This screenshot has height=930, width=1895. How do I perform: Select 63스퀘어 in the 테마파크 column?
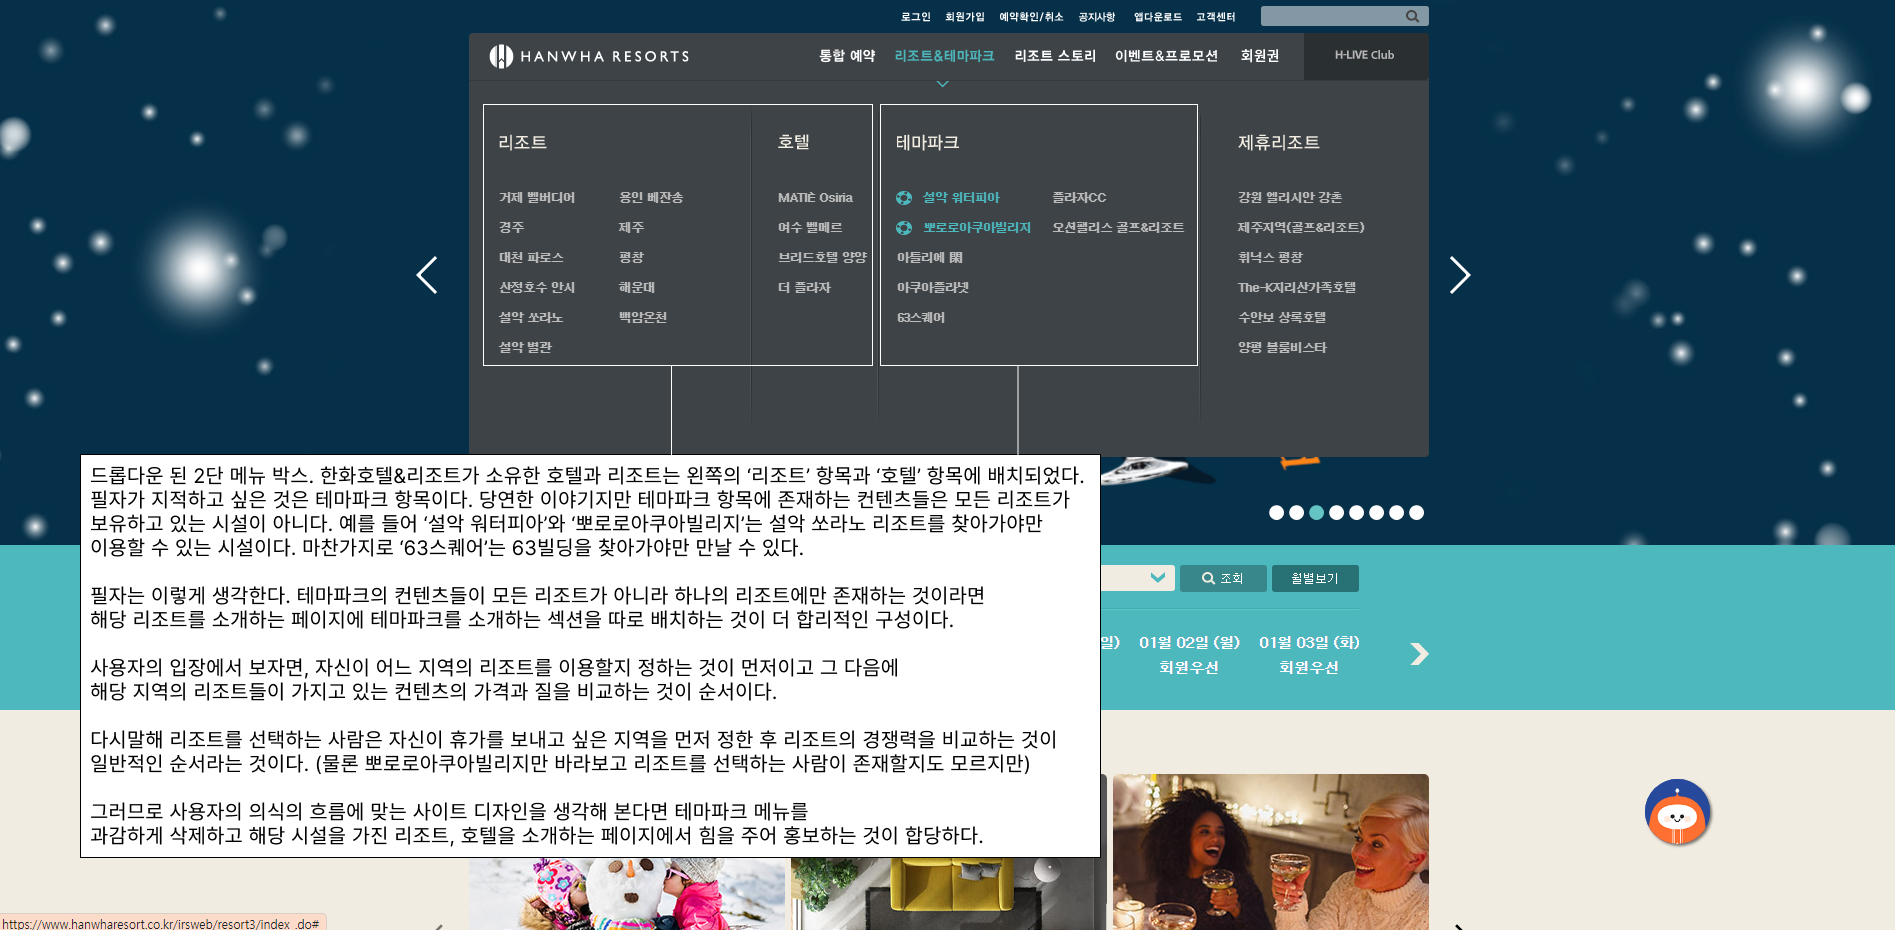[x=921, y=317]
